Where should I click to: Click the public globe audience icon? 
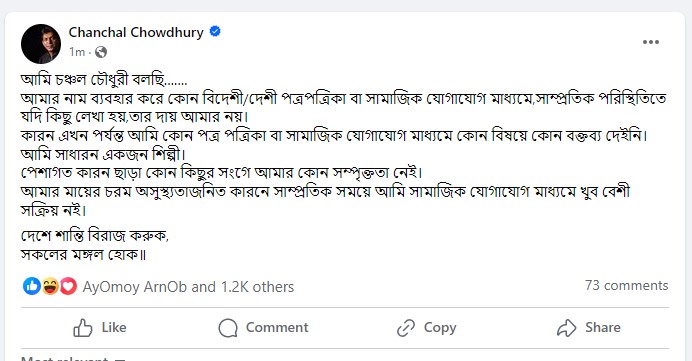click(101, 52)
